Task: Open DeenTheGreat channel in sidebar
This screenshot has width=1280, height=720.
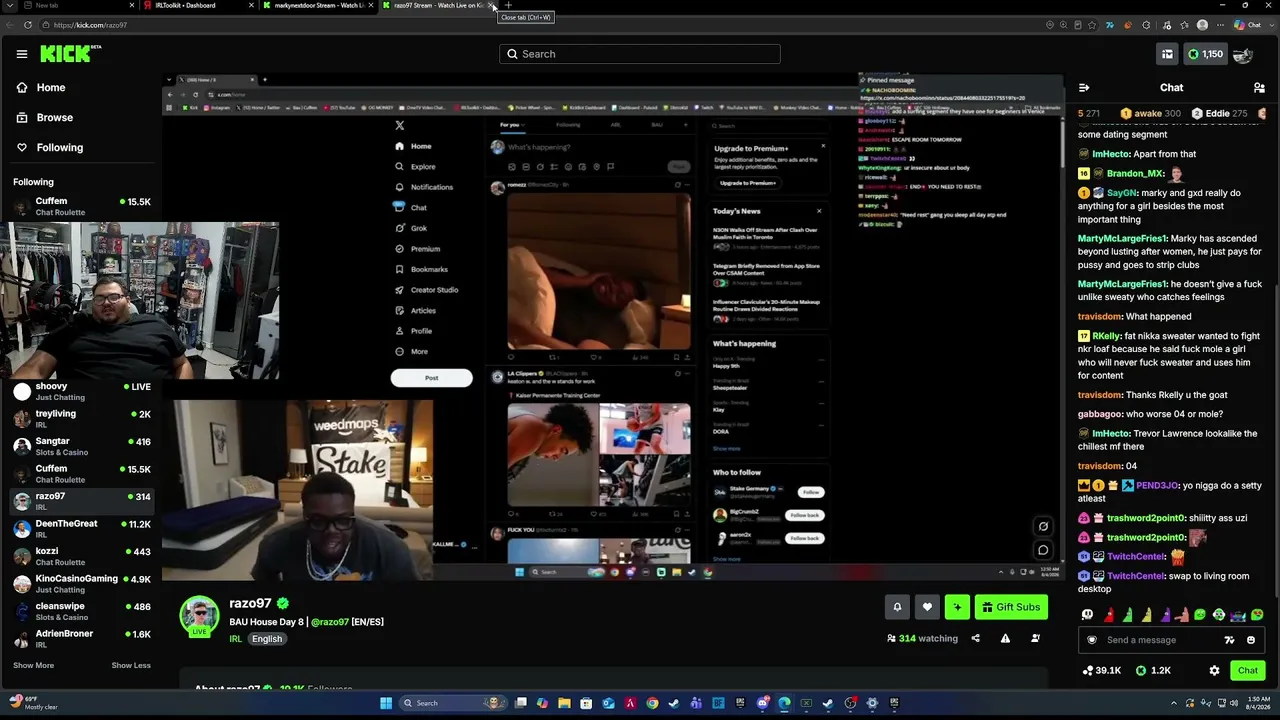Action: pyautogui.click(x=82, y=529)
